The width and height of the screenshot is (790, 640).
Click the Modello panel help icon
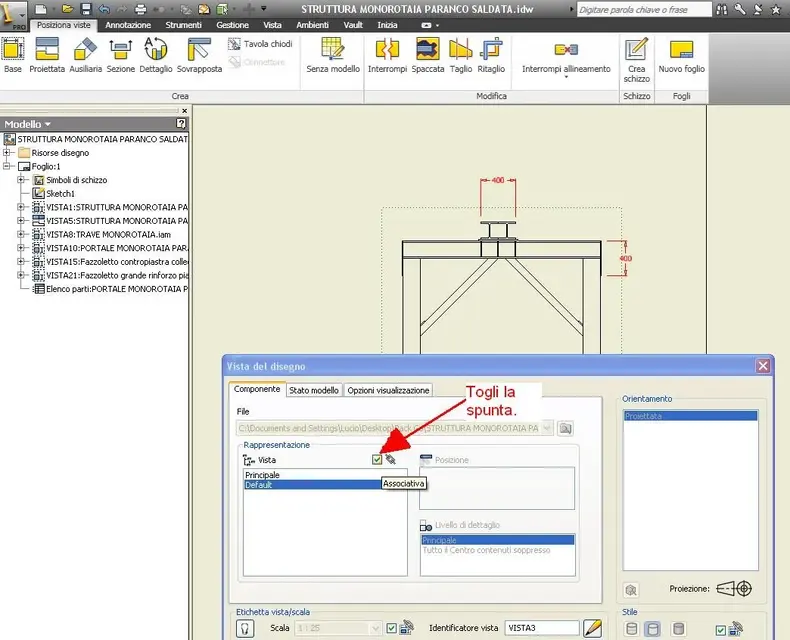[181, 123]
